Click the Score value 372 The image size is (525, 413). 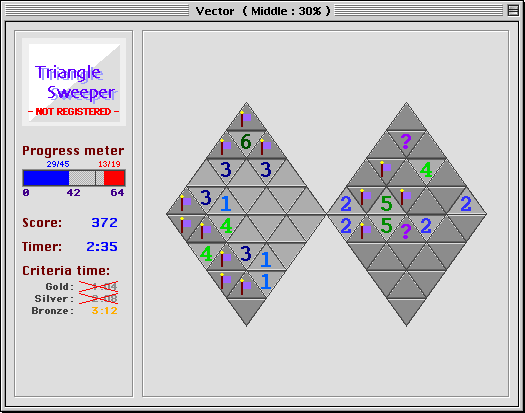(x=104, y=222)
